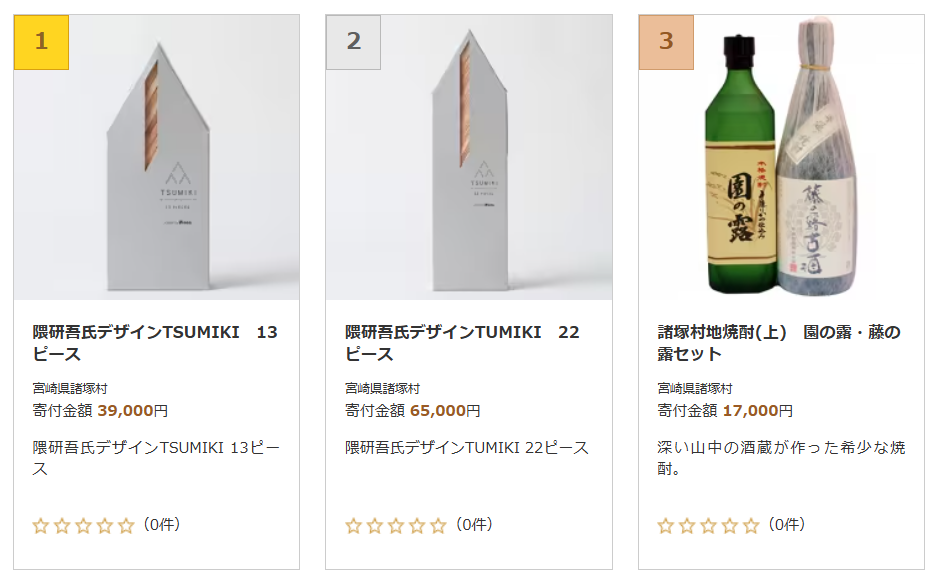Click the 39,000円 donation amount
The height and width of the screenshot is (583, 942).
coord(133,411)
